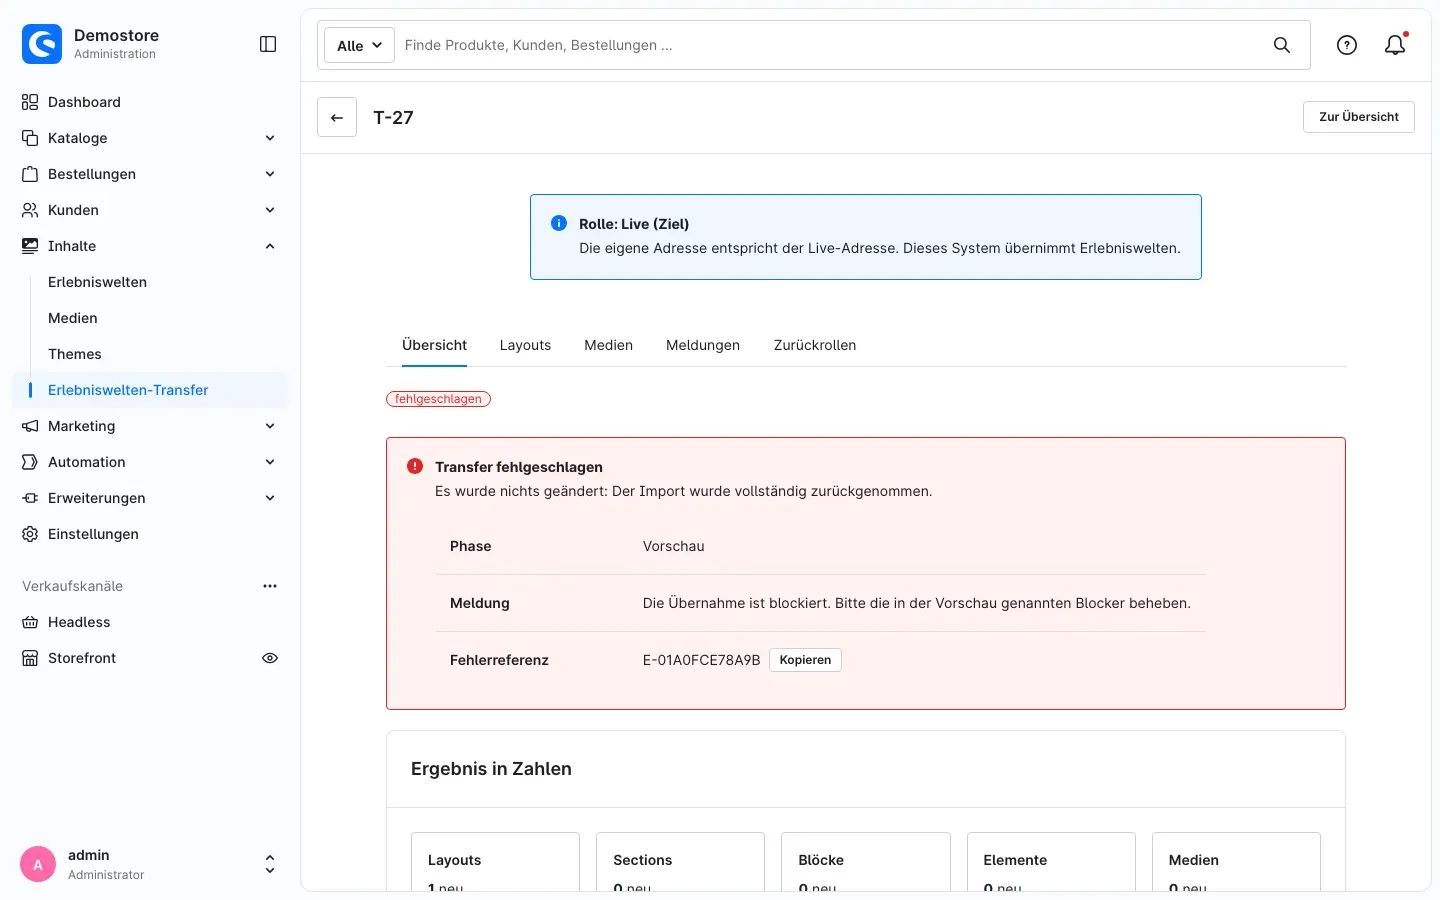
Task: Click the Shopware logo icon
Action: pos(42,44)
